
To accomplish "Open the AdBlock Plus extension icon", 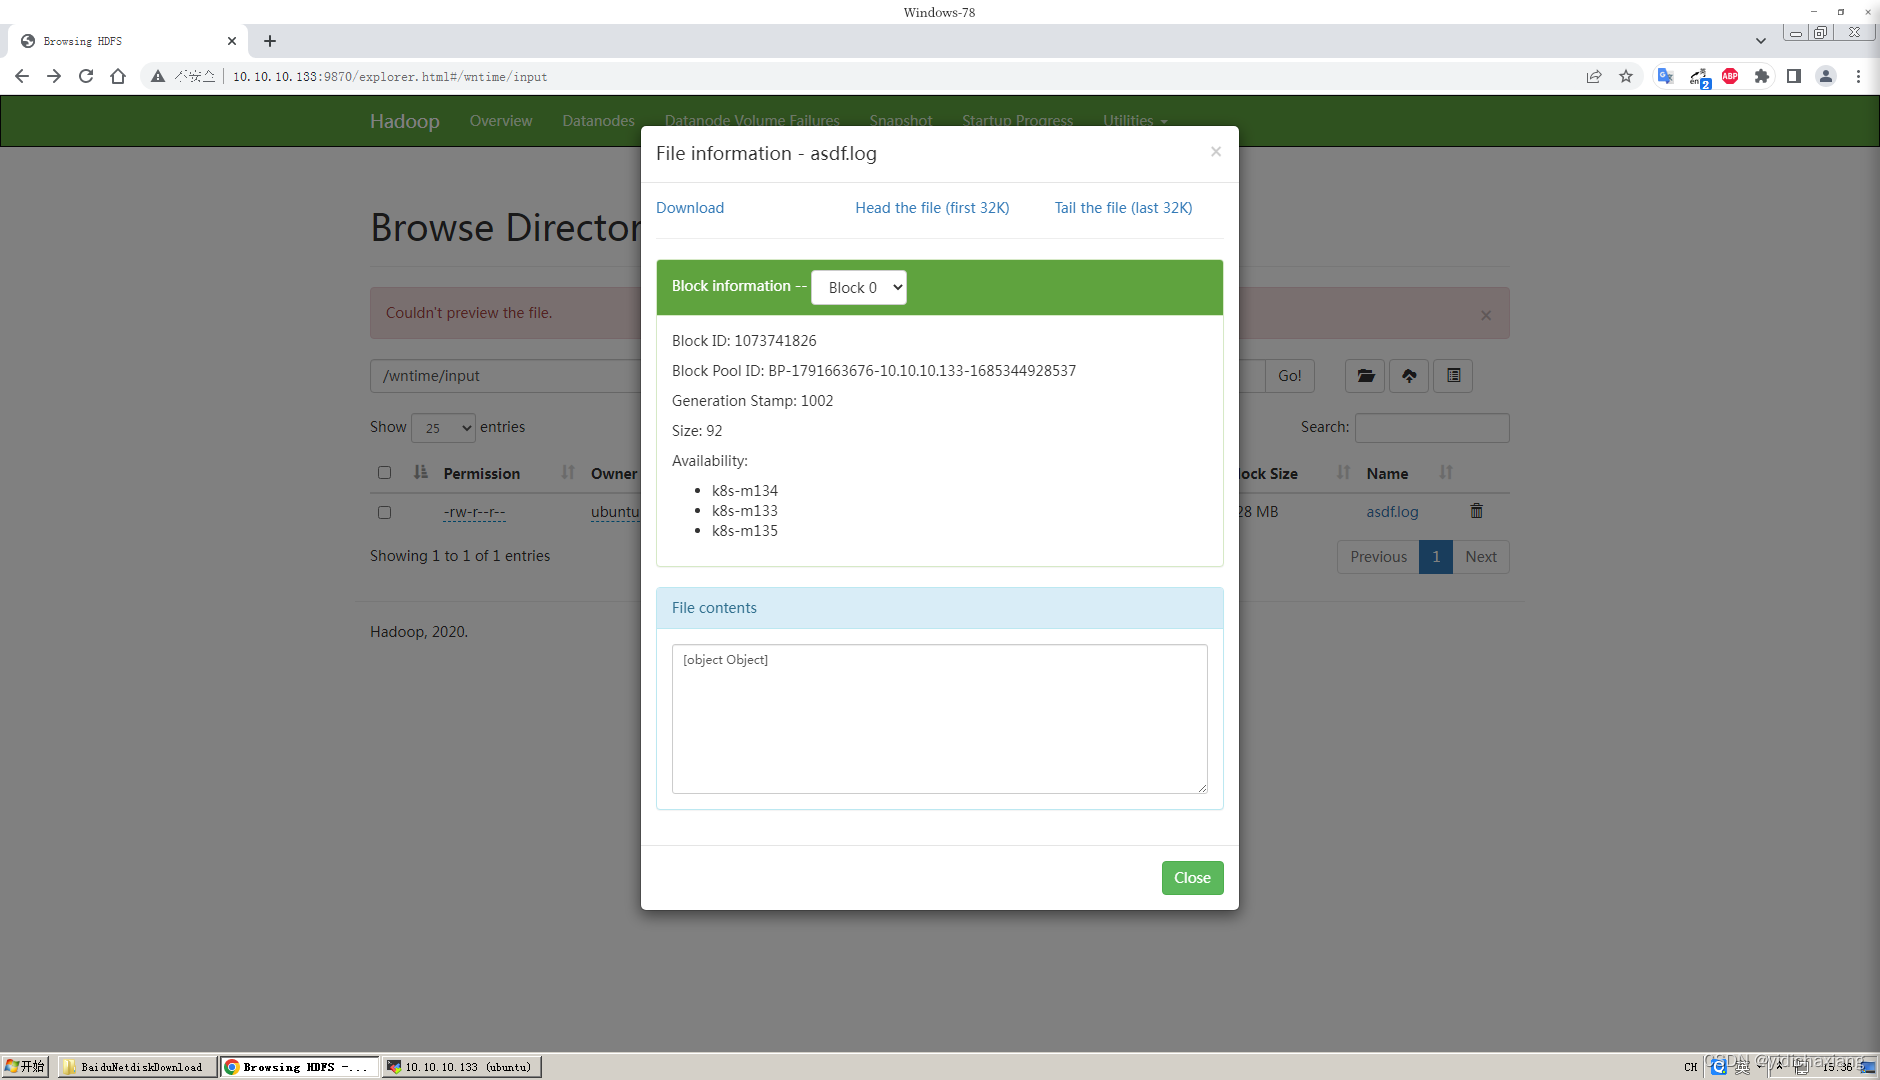I will coord(1730,76).
